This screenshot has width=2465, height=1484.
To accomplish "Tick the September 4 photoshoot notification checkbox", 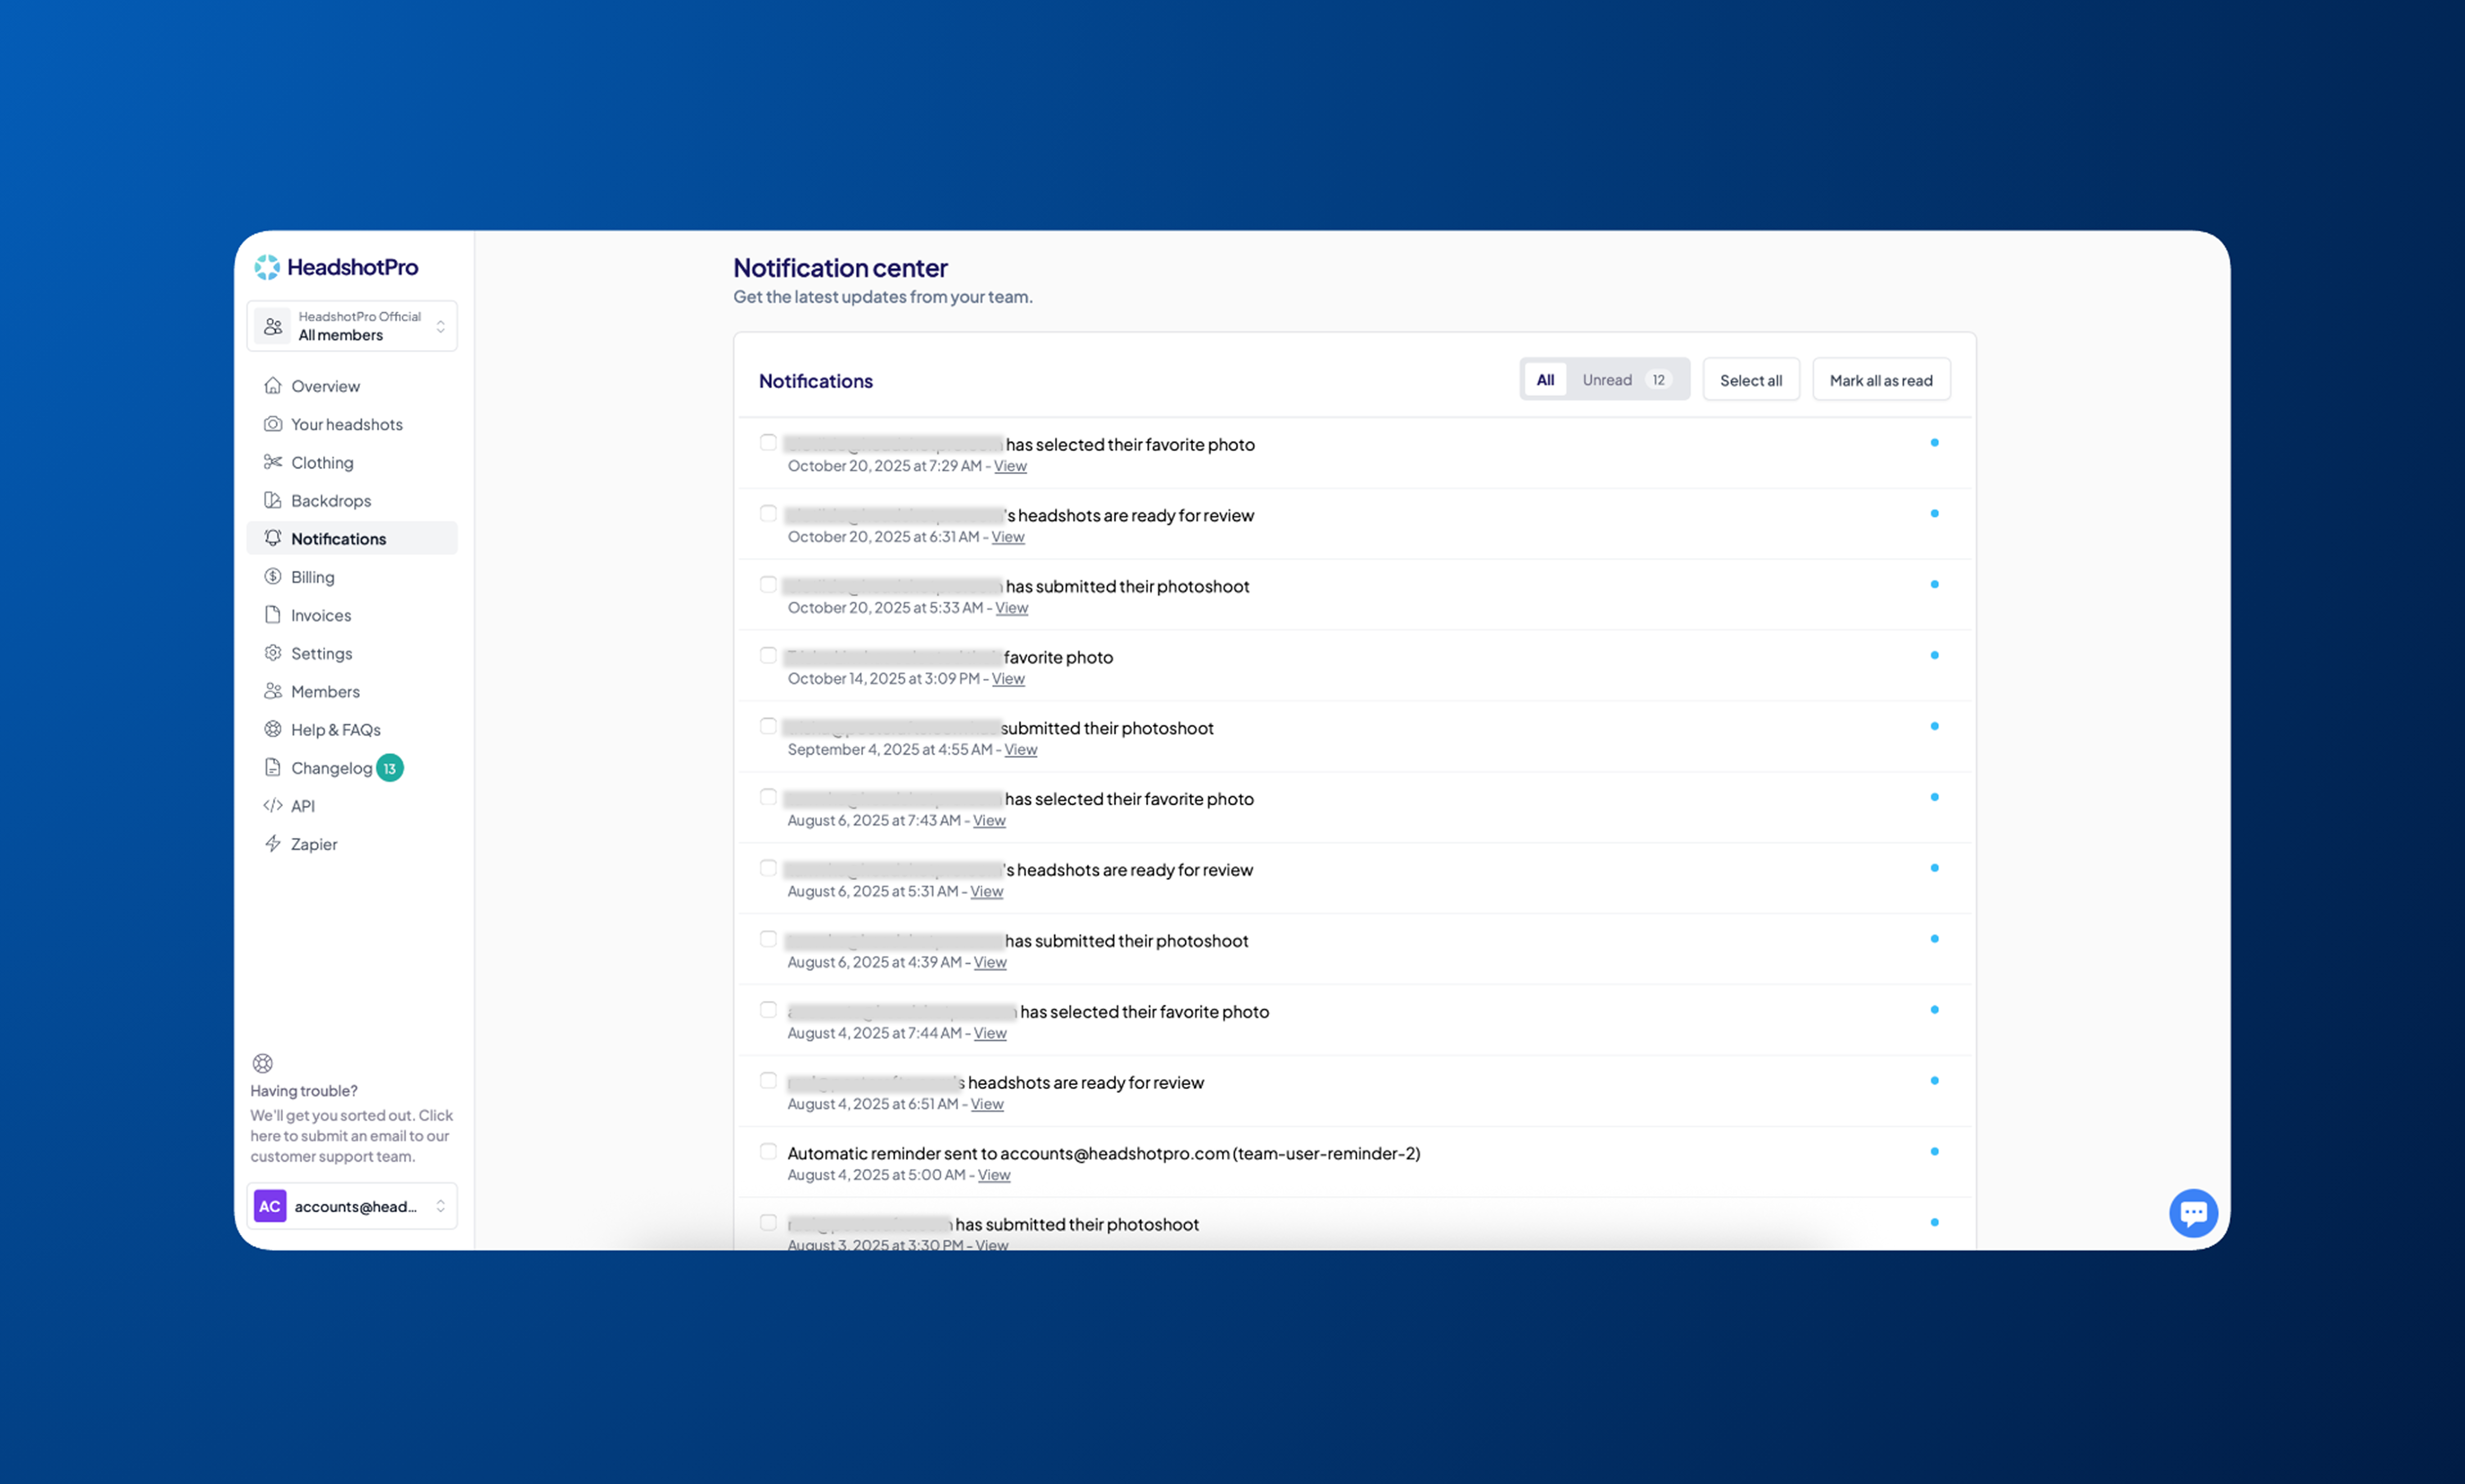I will click(768, 726).
